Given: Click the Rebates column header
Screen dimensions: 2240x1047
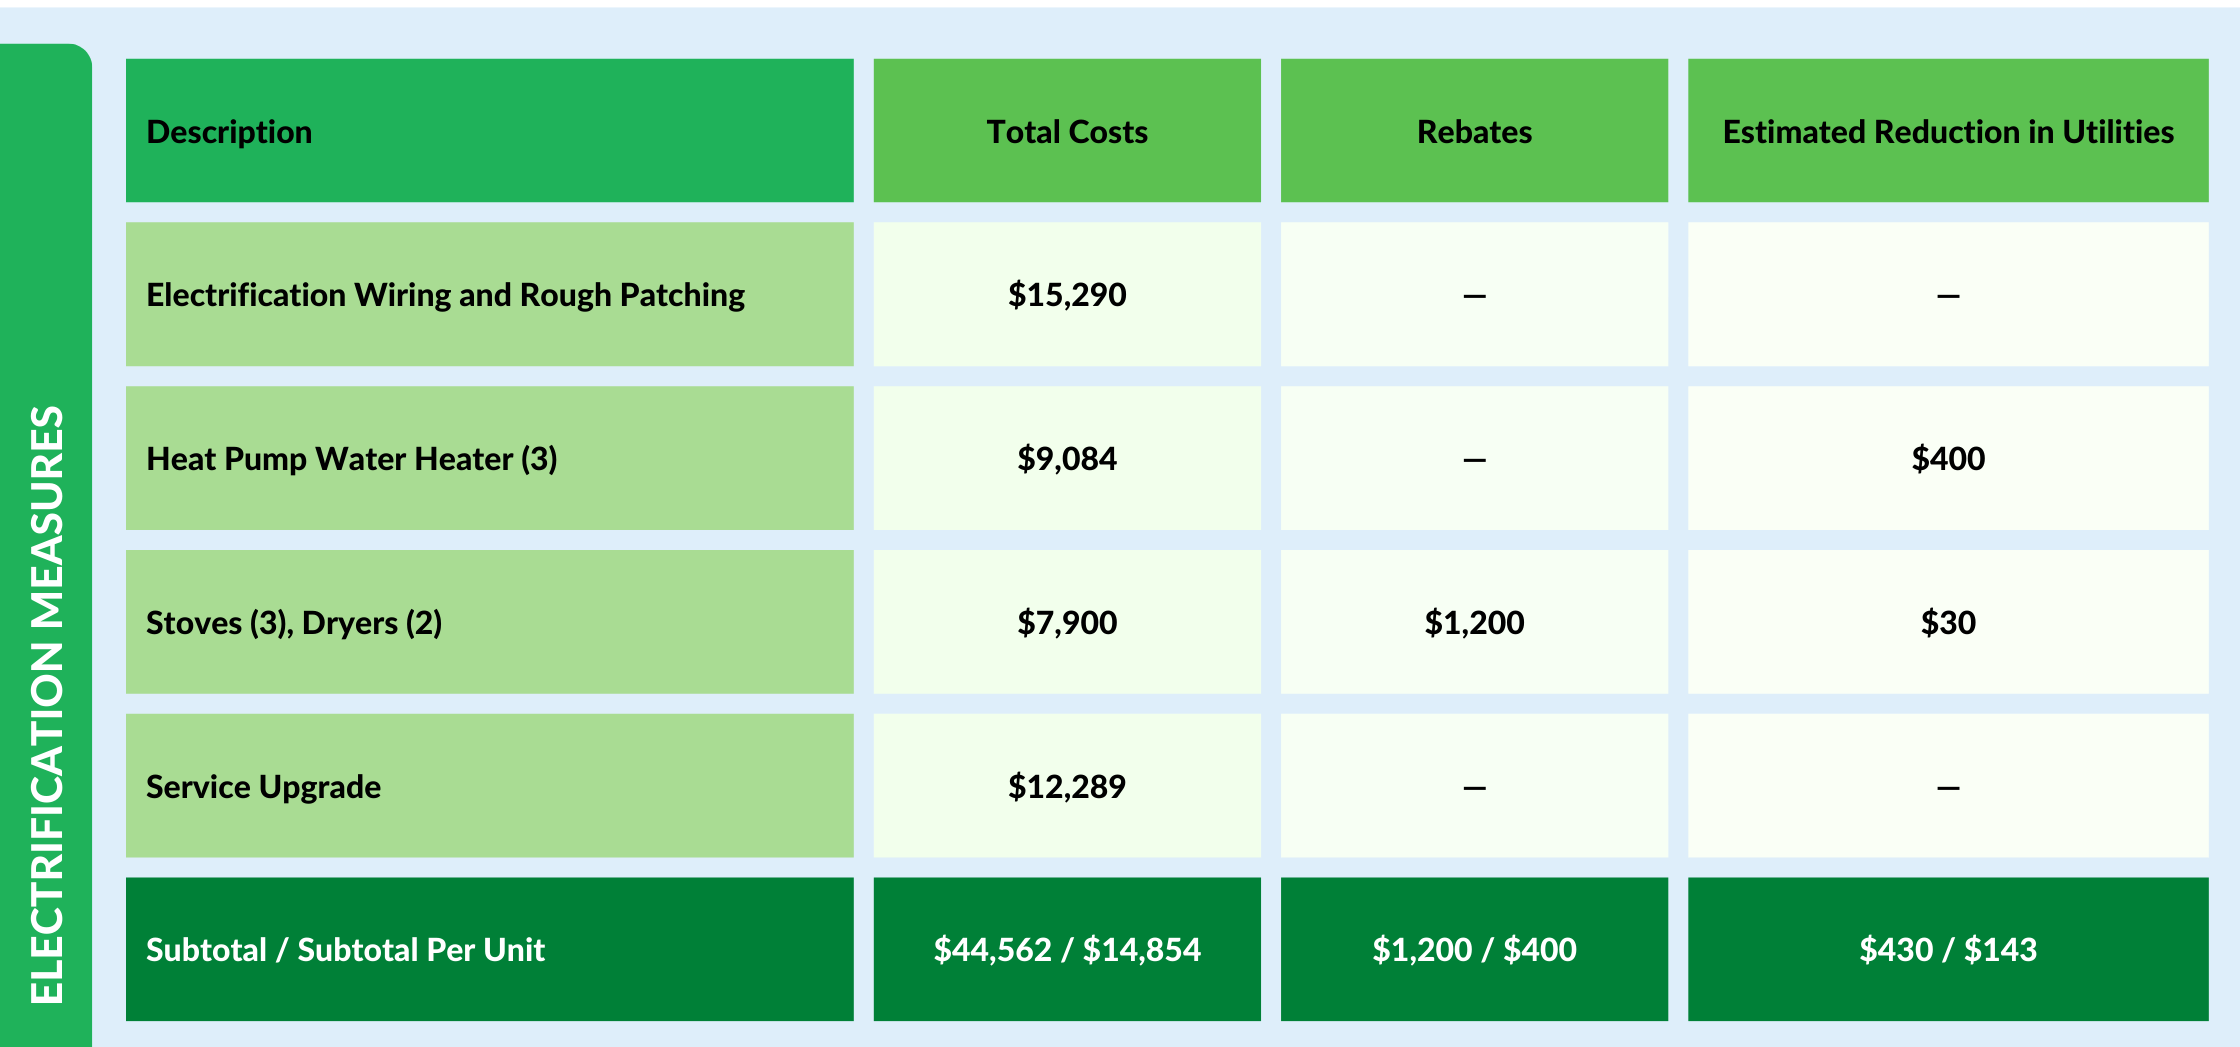Looking at the screenshot, I should coord(1474,131).
